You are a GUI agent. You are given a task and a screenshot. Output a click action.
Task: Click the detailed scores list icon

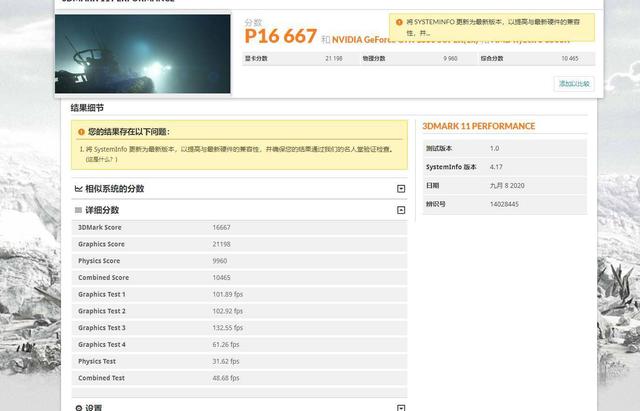78,210
